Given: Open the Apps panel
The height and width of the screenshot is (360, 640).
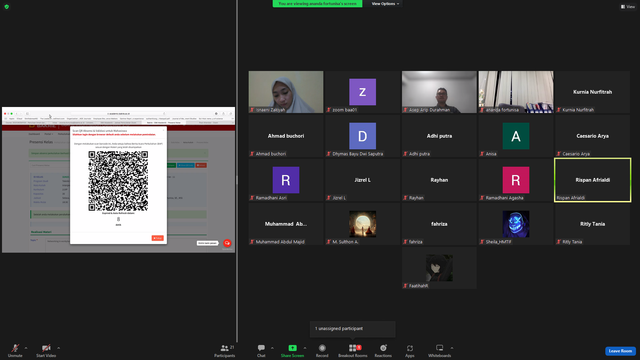Looking at the screenshot, I should (x=410, y=350).
